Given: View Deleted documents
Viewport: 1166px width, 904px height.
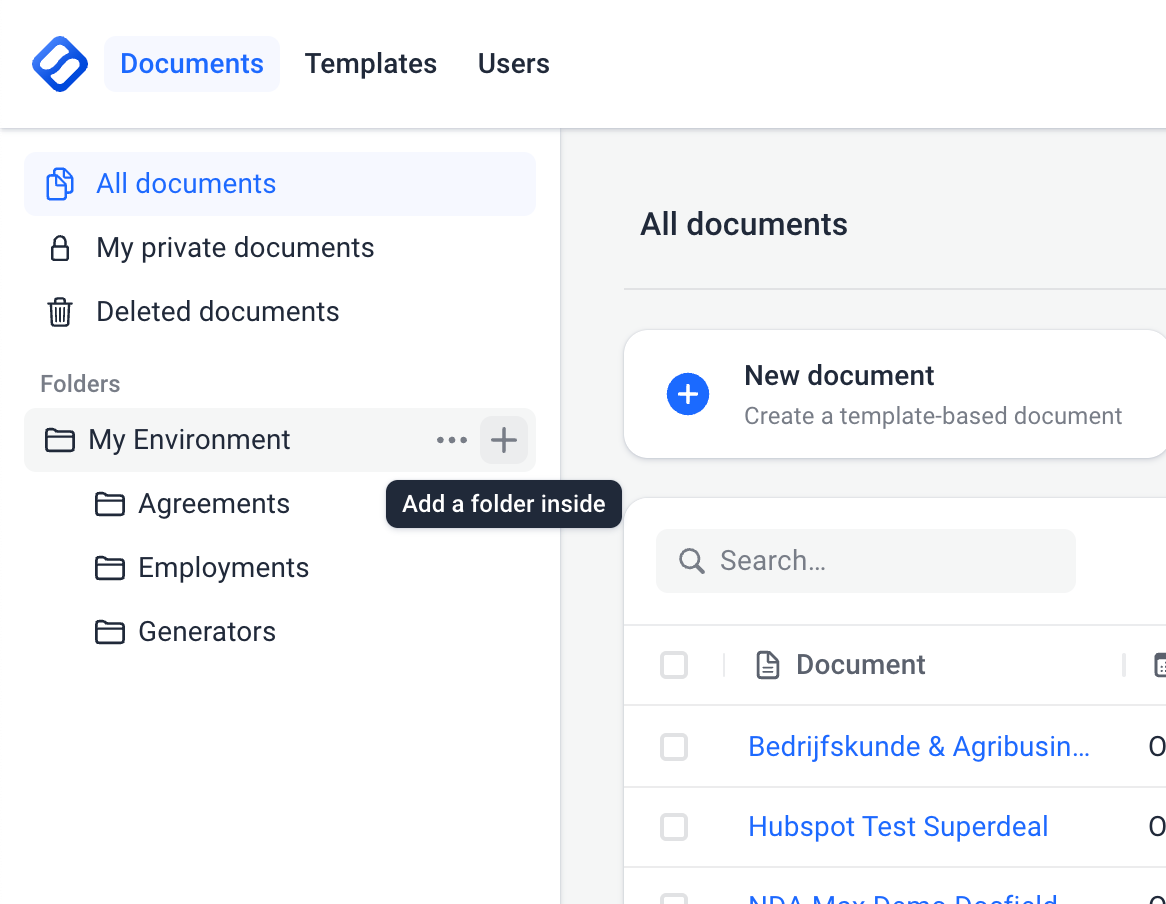Looking at the screenshot, I should pyautogui.click(x=280, y=311).
